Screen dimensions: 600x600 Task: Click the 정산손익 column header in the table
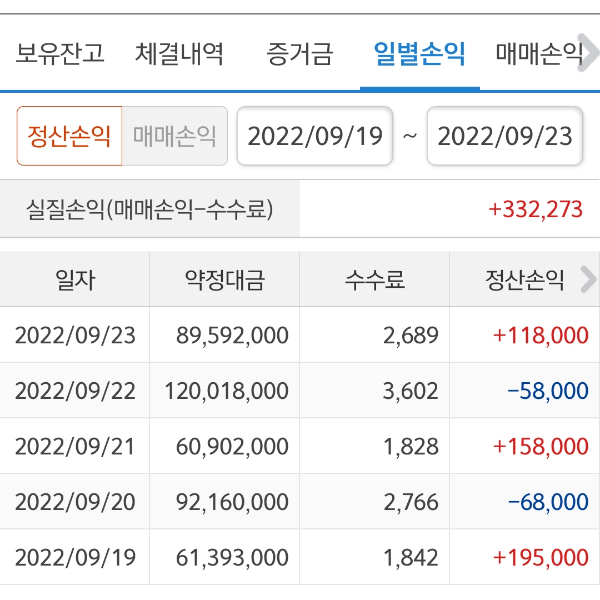pos(521,280)
